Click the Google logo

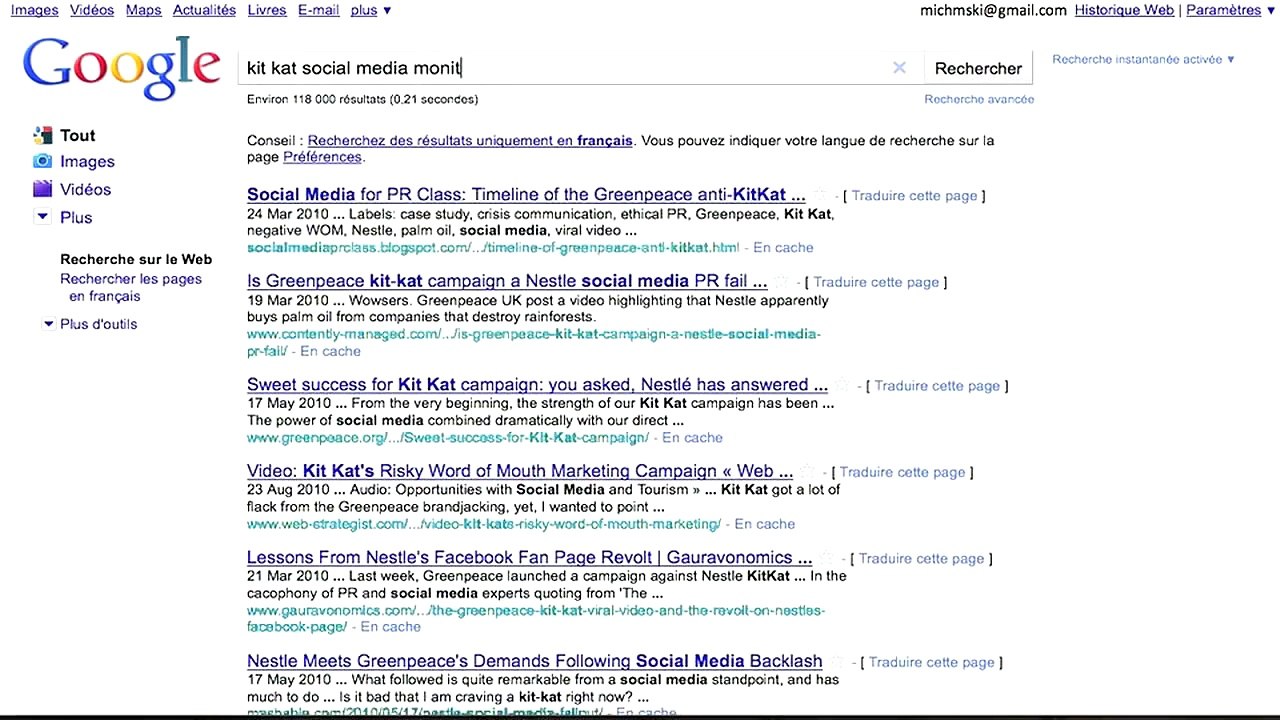coord(121,67)
